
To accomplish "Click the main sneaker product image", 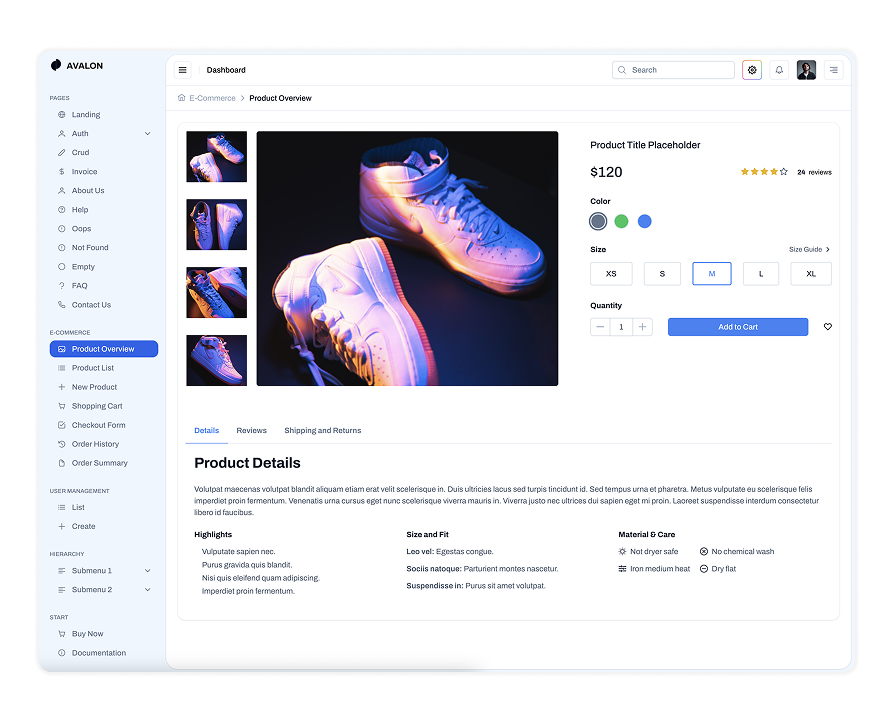I will [407, 258].
